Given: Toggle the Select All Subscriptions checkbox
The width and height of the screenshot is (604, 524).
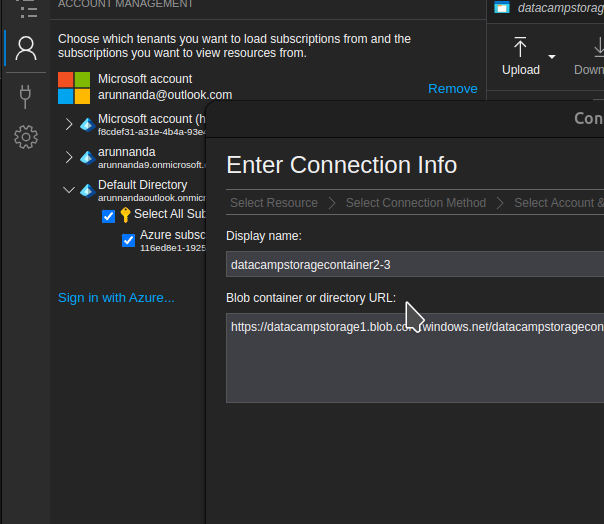Looking at the screenshot, I should [108, 216].
